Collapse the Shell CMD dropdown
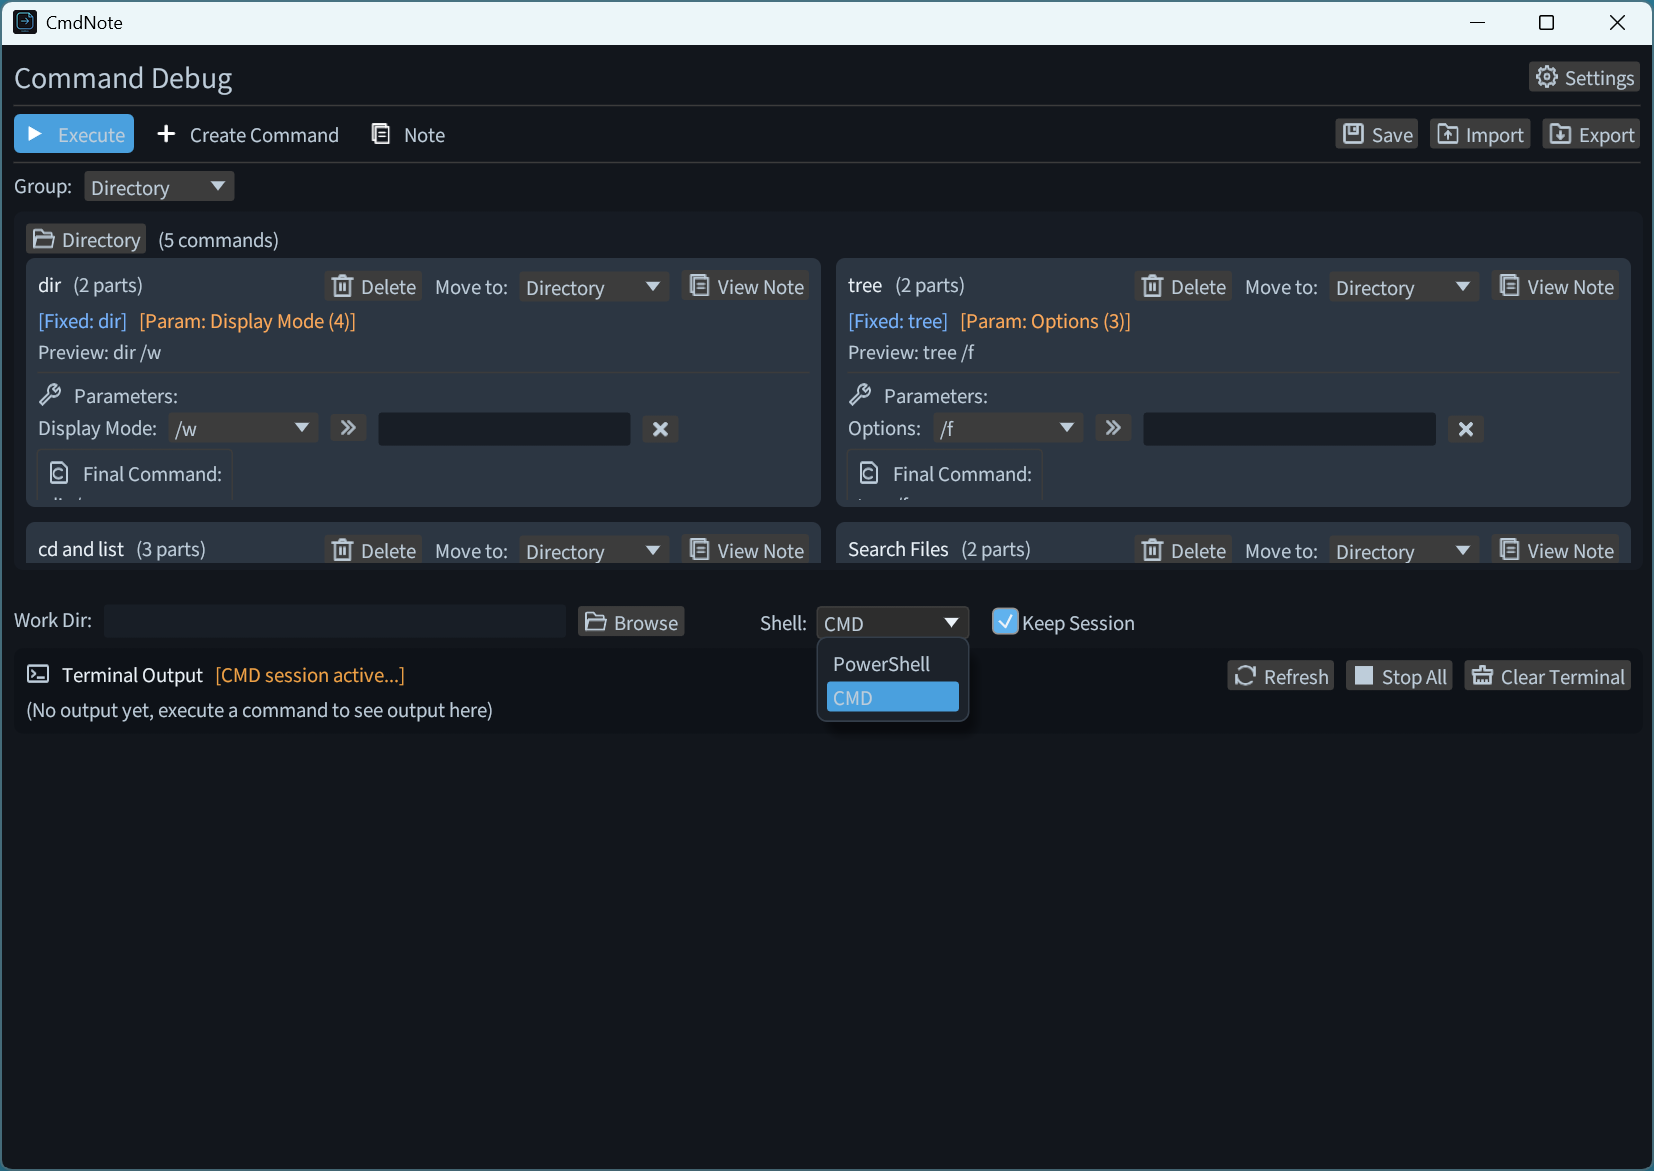Screen dimensions: 1654x1171 coord(892,623)
